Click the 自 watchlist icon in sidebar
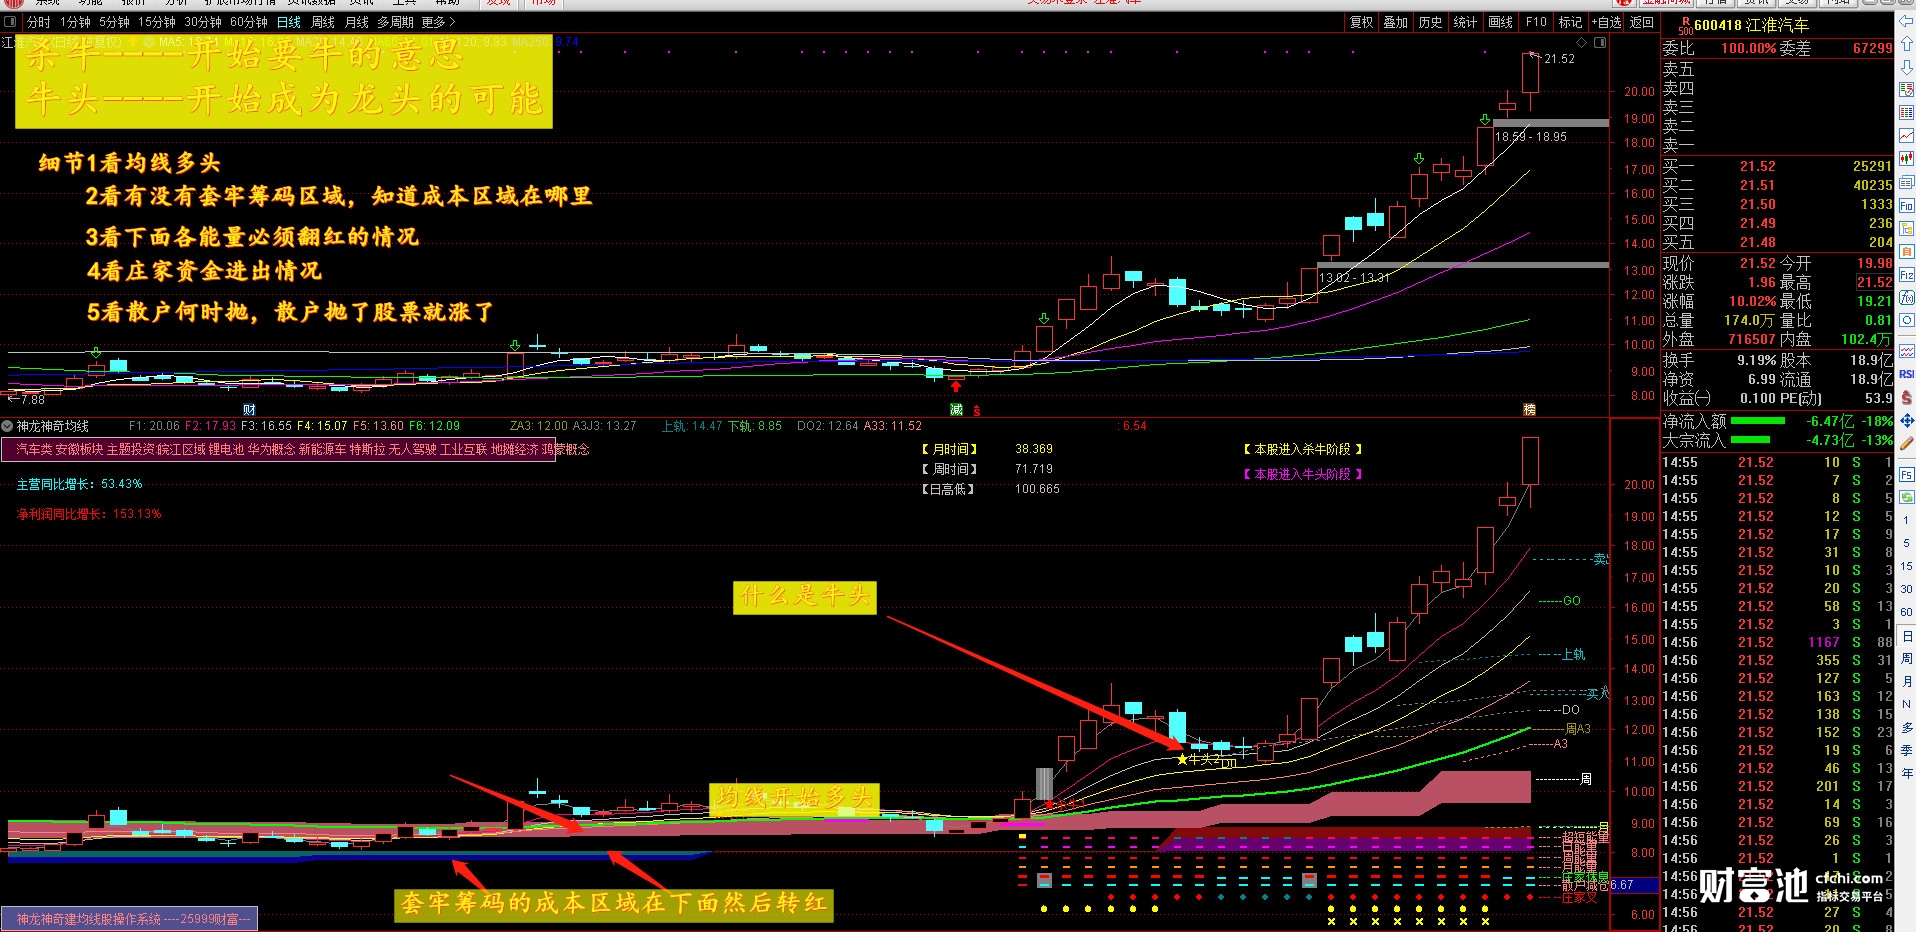This screenshot has width=1916, height=932. (x=1907, y=251)
